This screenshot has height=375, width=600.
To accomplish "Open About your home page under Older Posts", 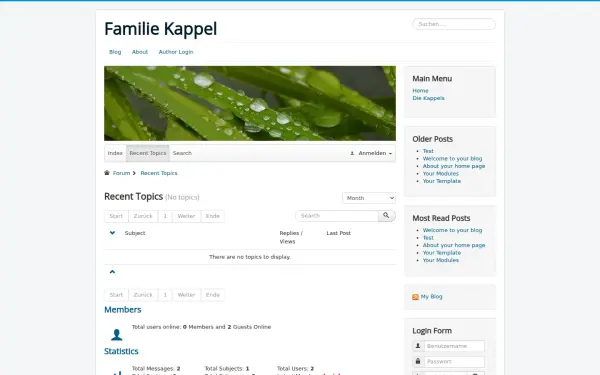I will 454,166.
